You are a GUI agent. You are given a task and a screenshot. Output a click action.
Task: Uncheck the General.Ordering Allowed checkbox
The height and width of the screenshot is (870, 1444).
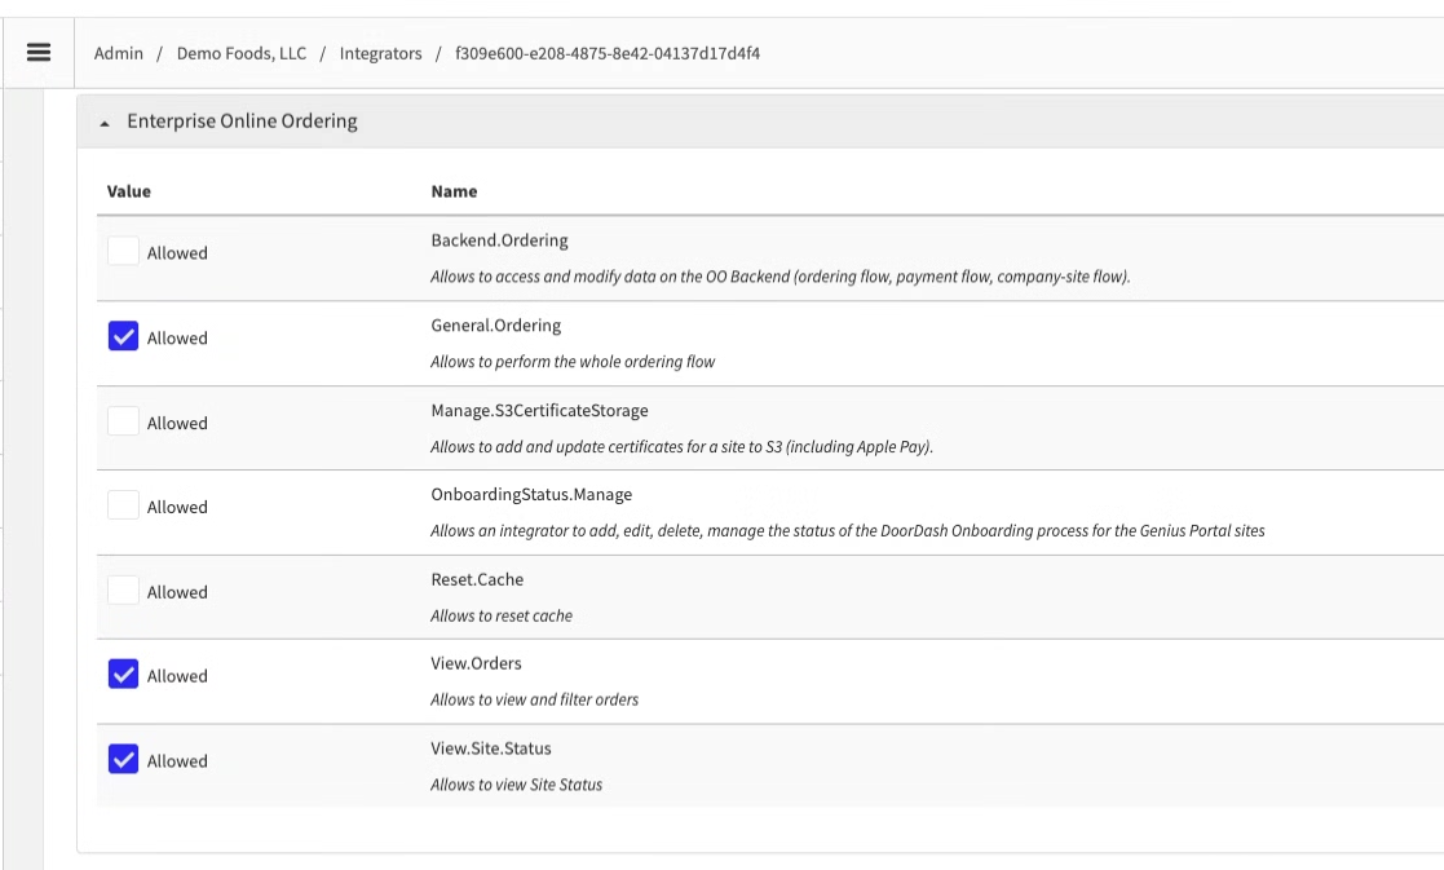(x=123, y=336)
